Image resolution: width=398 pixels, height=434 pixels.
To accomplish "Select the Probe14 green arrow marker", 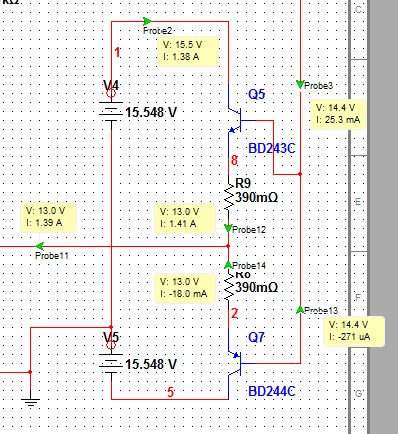I will (228, 265).
